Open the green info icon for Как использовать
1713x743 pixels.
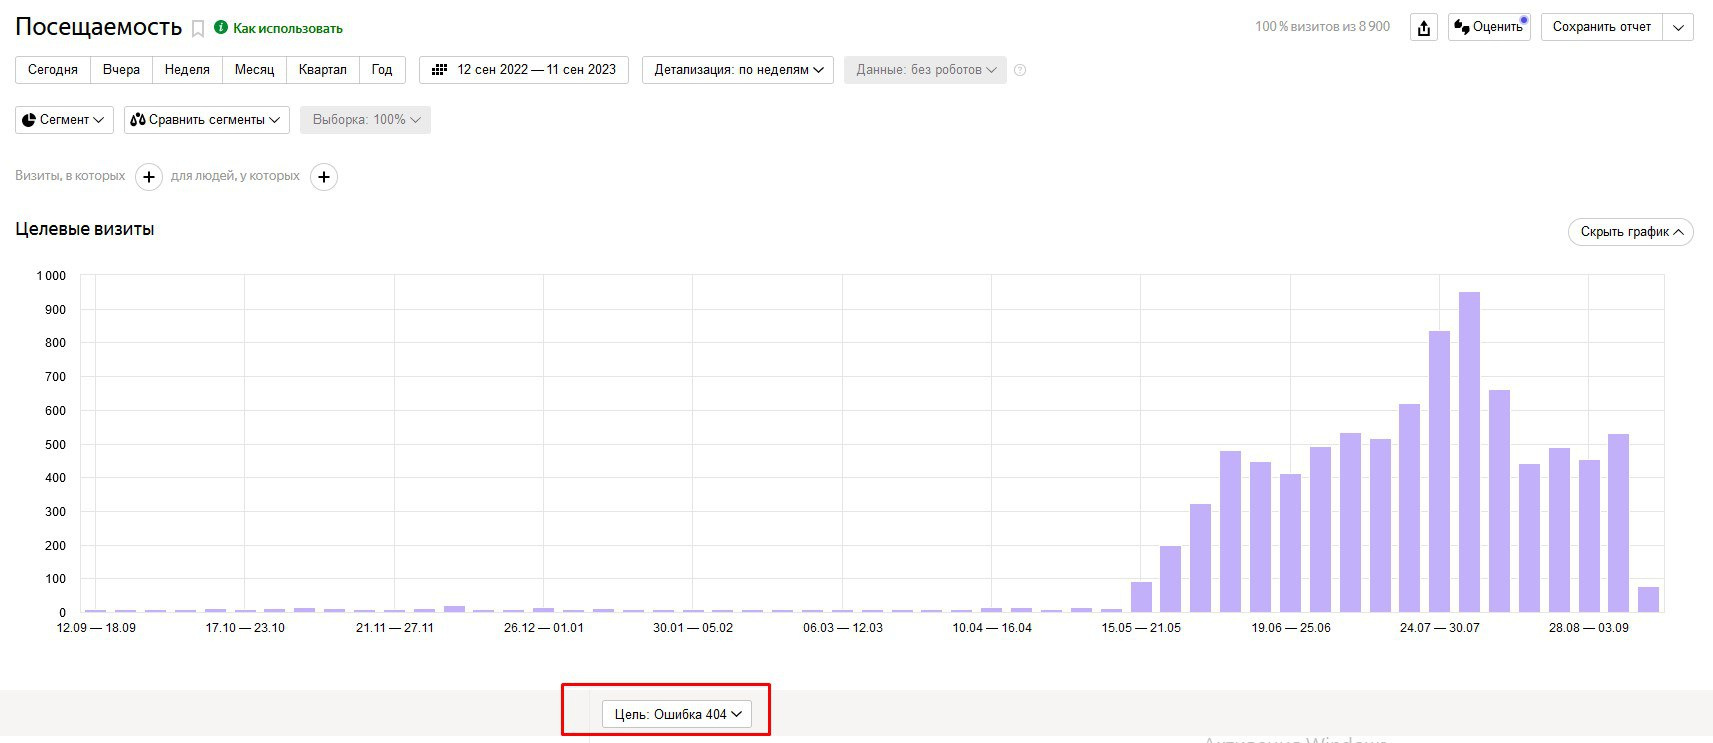coord(221,27)
